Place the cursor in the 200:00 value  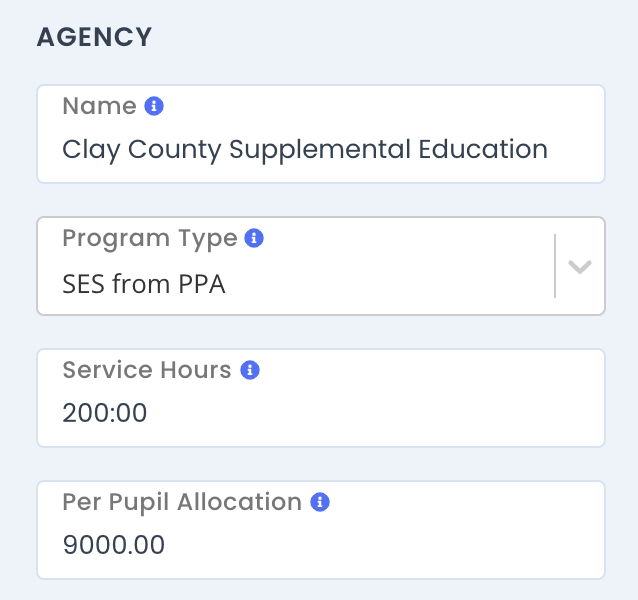[x=105, y=413]
